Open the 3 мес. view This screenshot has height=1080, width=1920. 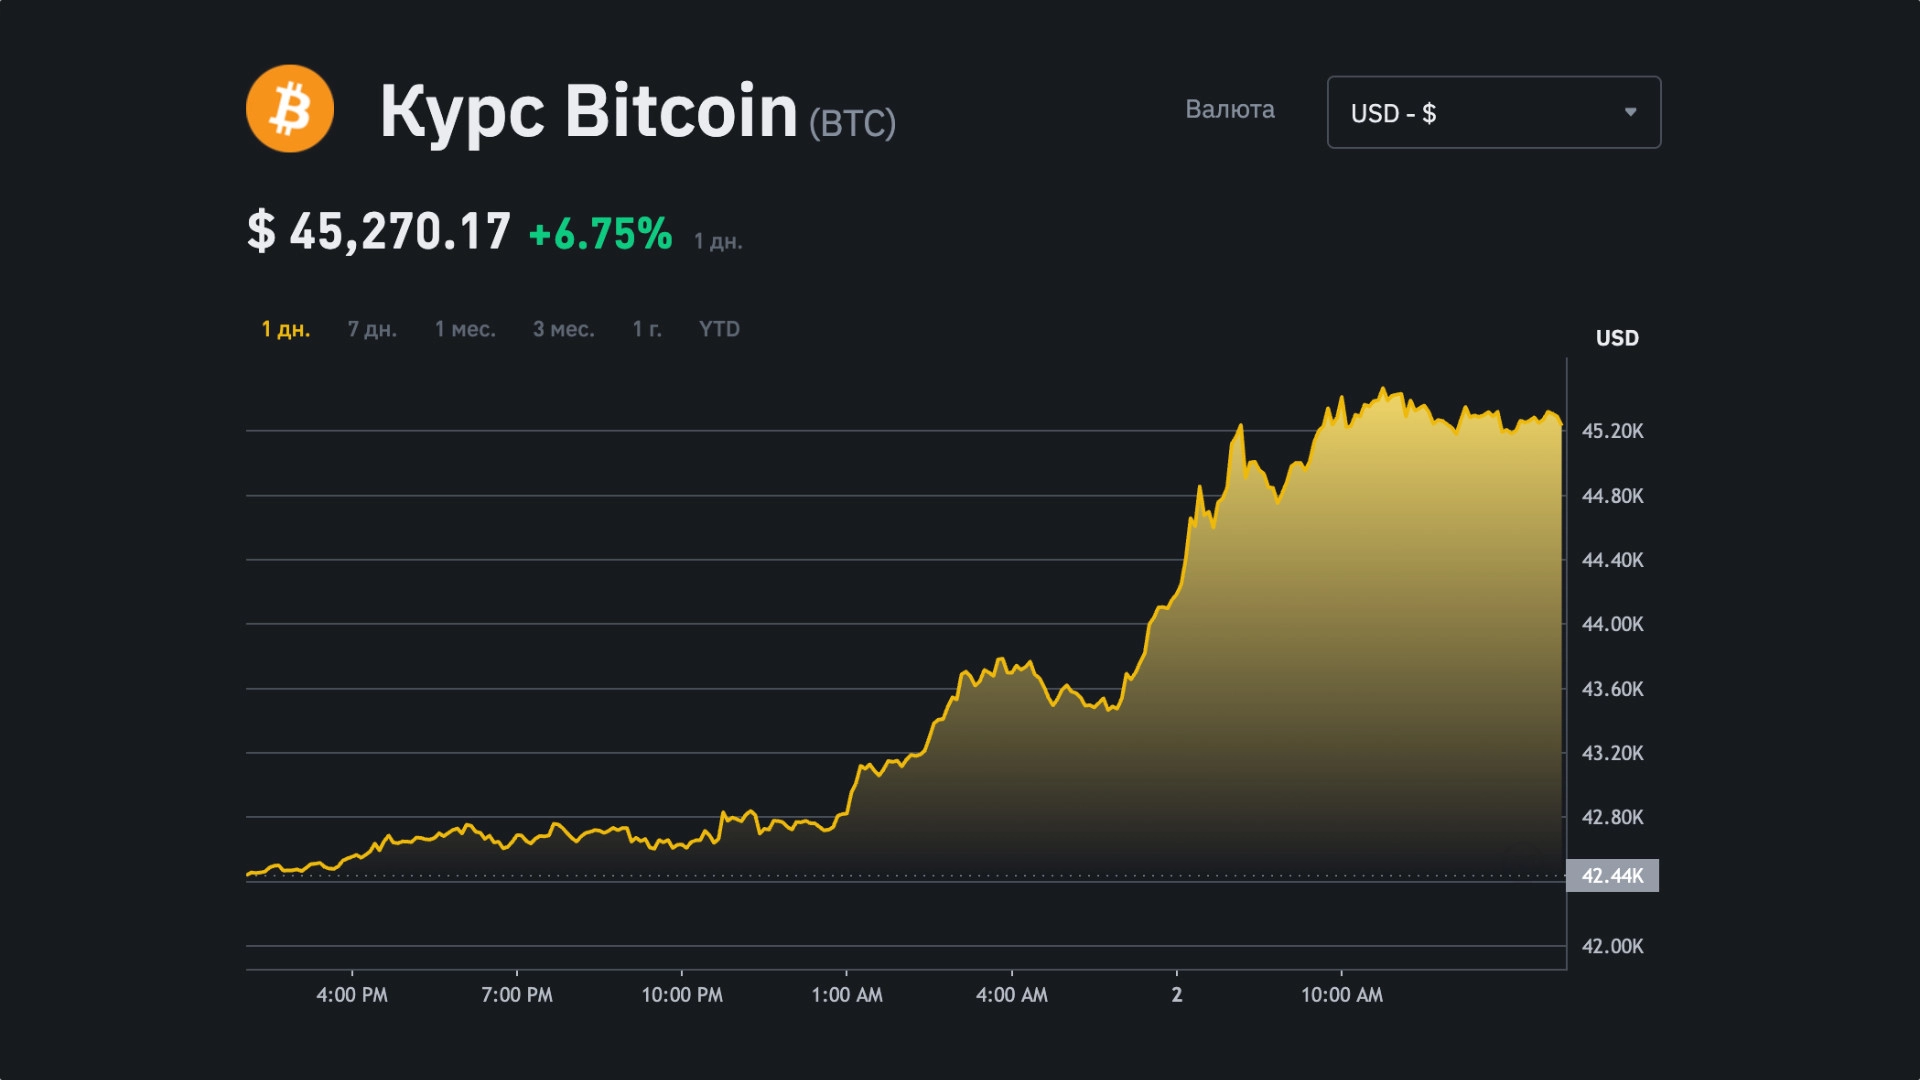coord(563,328)
